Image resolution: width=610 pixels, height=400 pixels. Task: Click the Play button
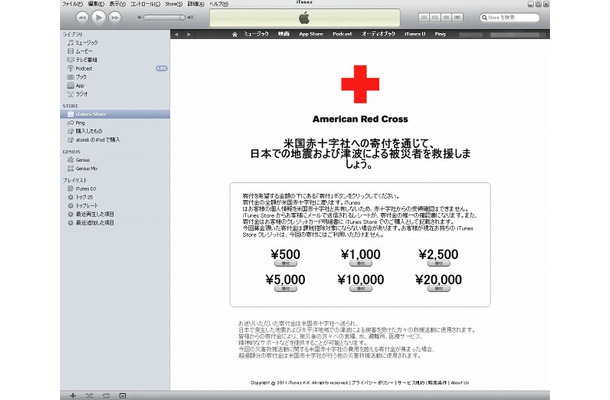pos(98,18)
